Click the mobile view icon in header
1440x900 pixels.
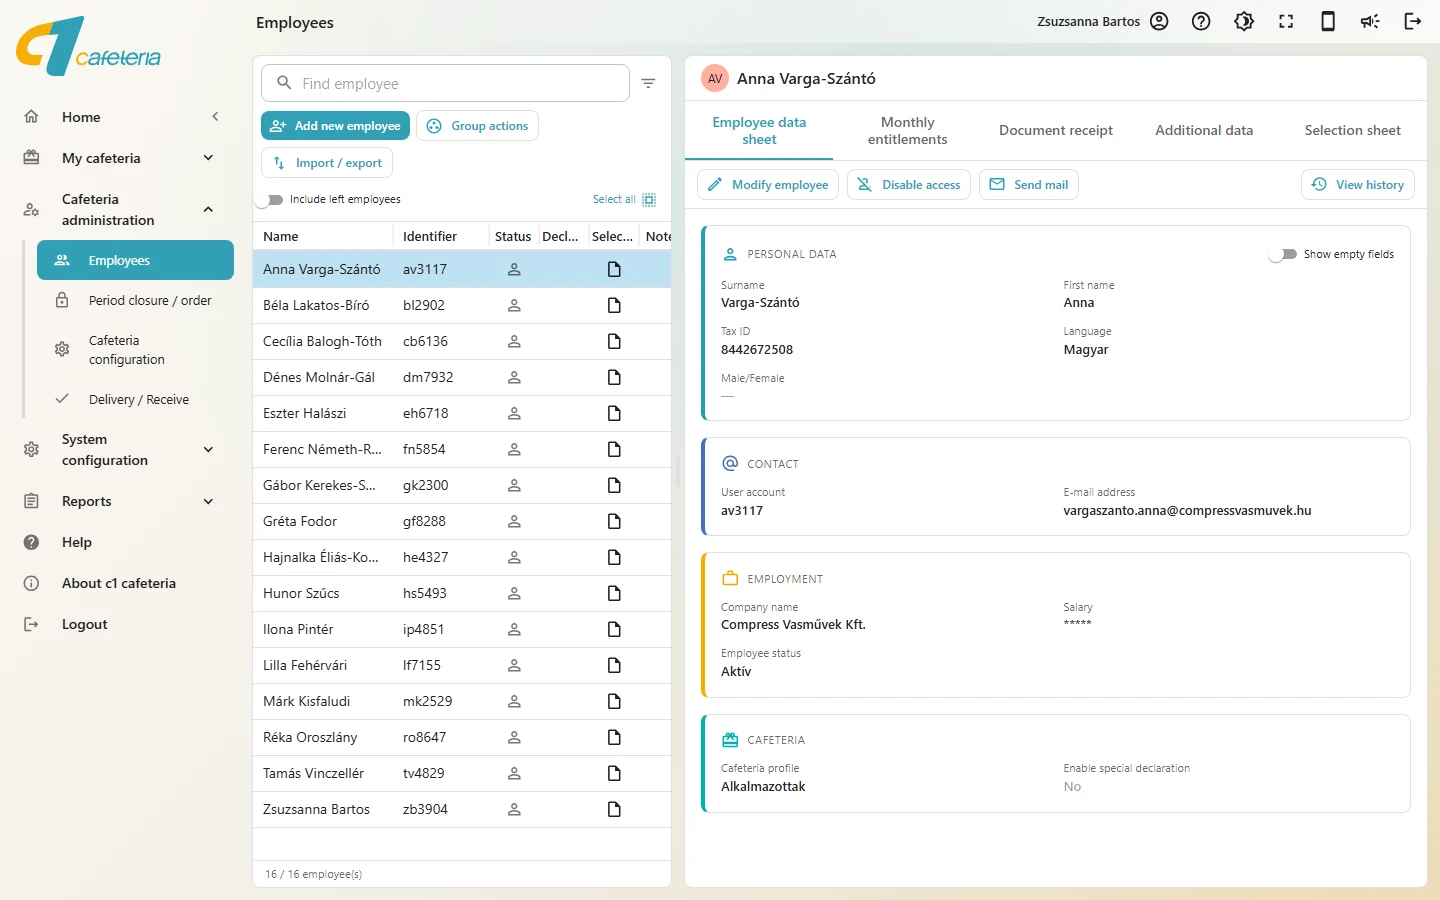pyautogui.click(x=1328, y=21)
